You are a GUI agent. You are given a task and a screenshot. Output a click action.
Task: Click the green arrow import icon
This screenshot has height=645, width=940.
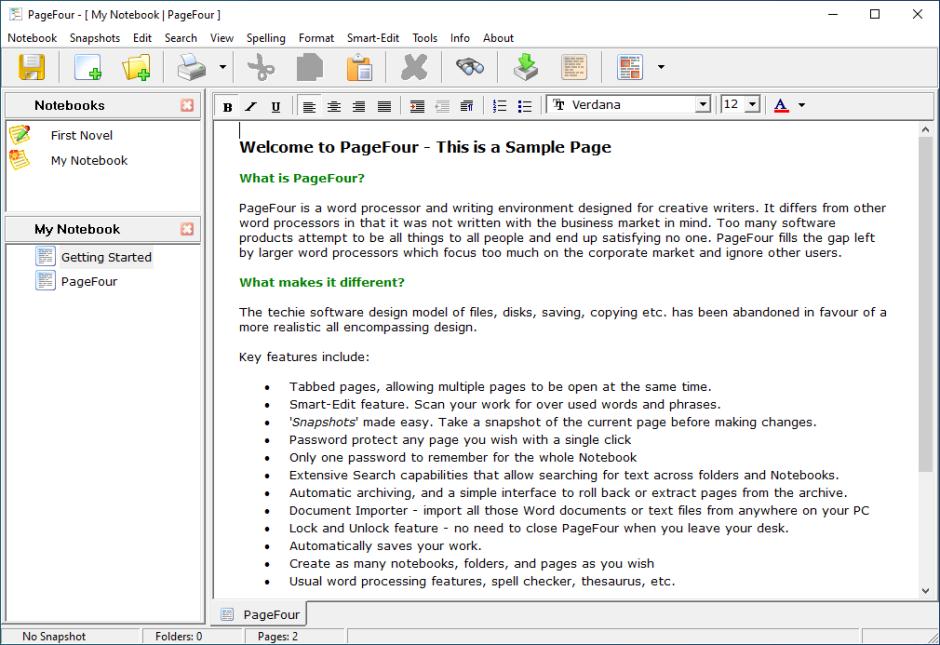(x=526, y=67)
